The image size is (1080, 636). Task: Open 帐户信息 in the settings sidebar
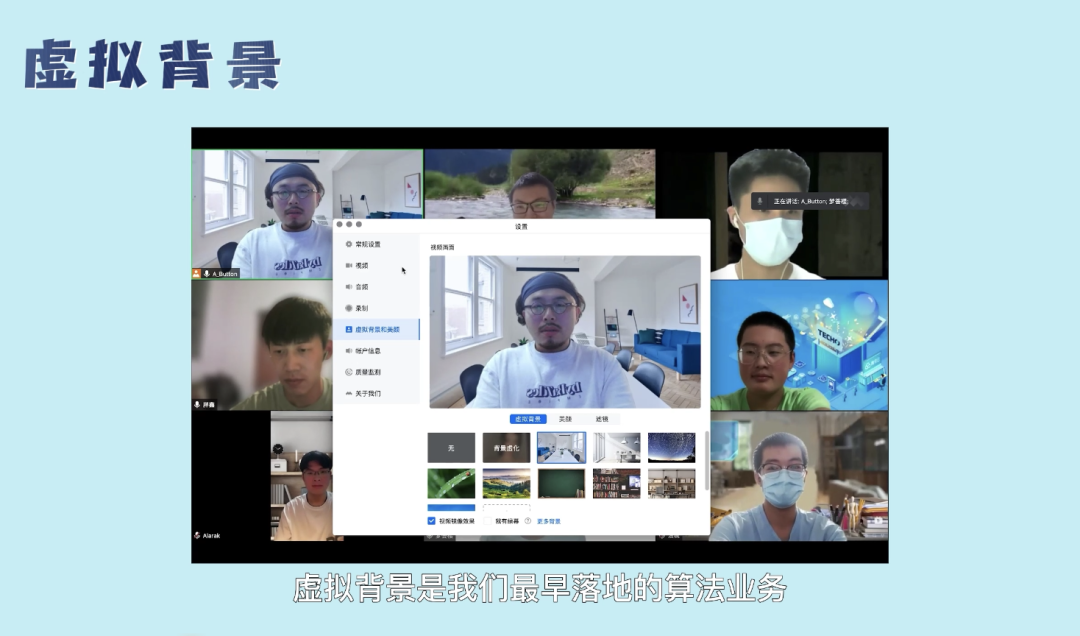376,351
